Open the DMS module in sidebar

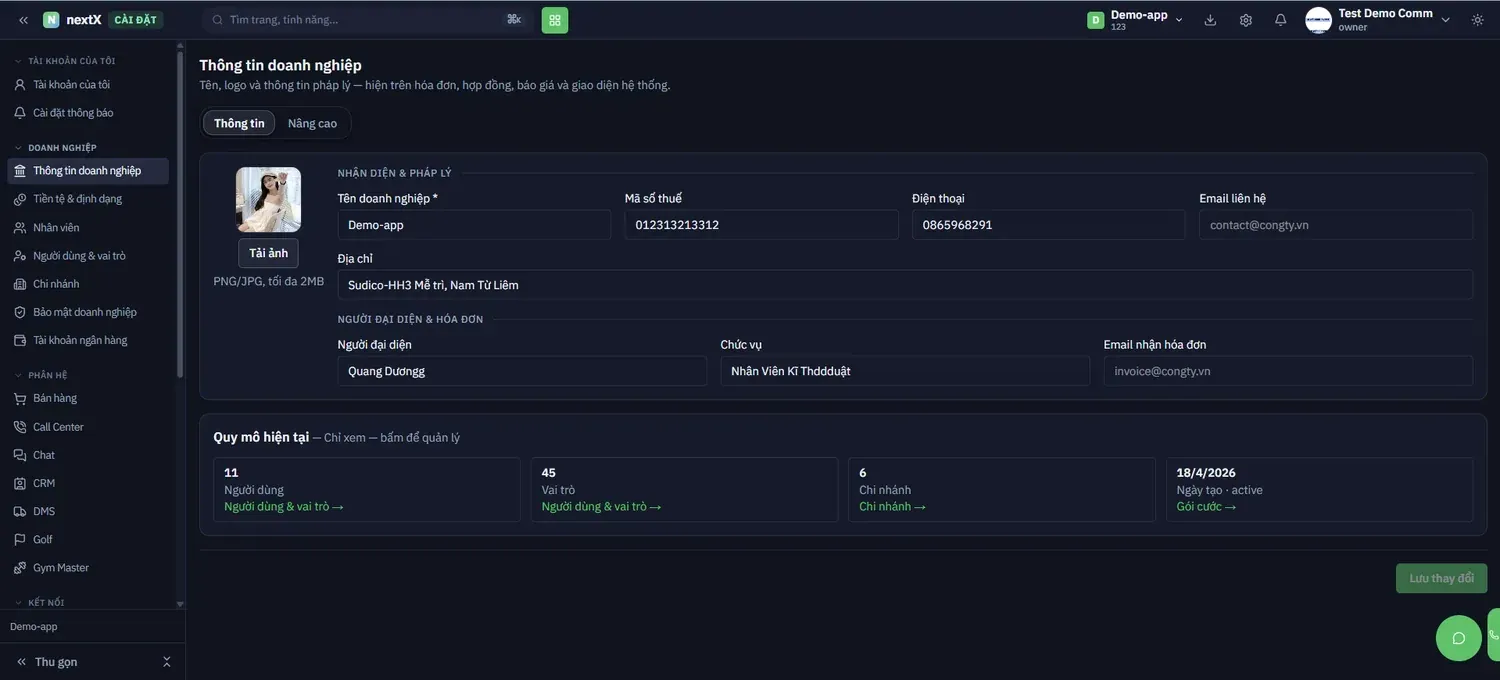click(x=88, y=511)
